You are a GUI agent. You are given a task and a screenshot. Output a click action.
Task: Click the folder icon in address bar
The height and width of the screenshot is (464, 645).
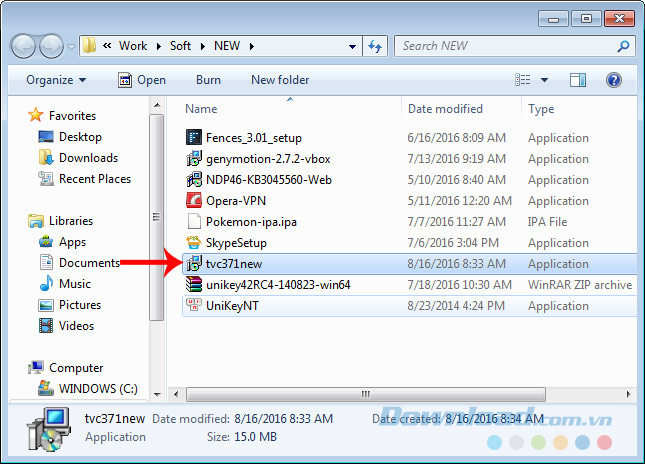click(x=89, y=45)
